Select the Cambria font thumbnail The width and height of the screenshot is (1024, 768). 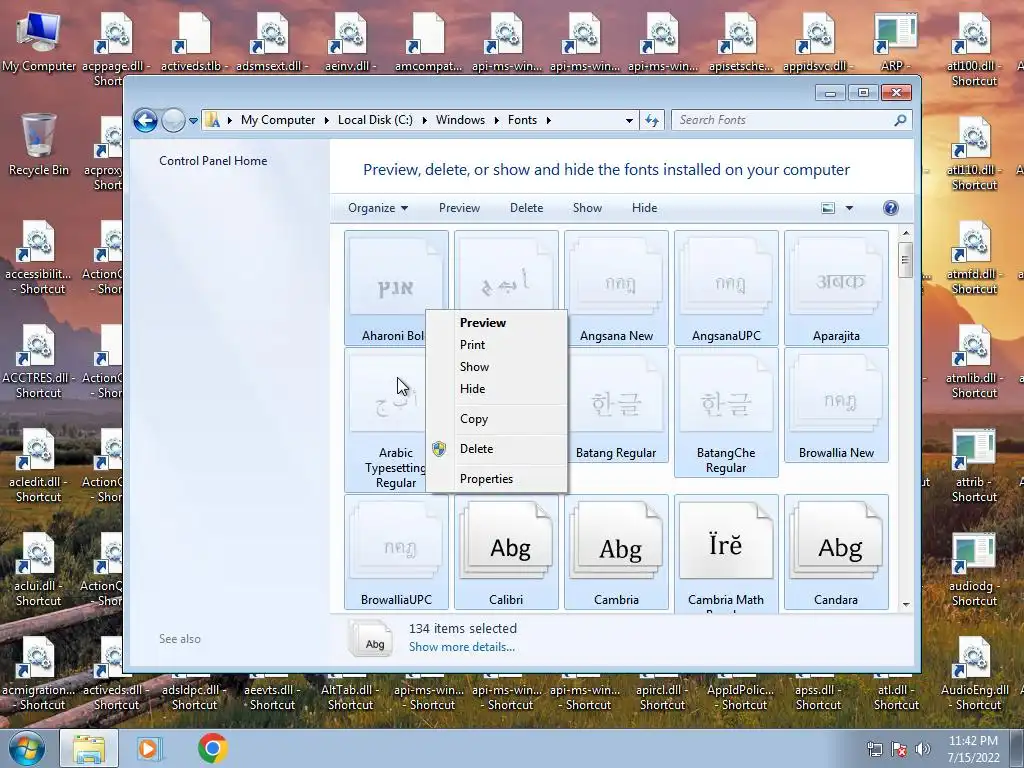pyautogui.click(x=616, y=552)
